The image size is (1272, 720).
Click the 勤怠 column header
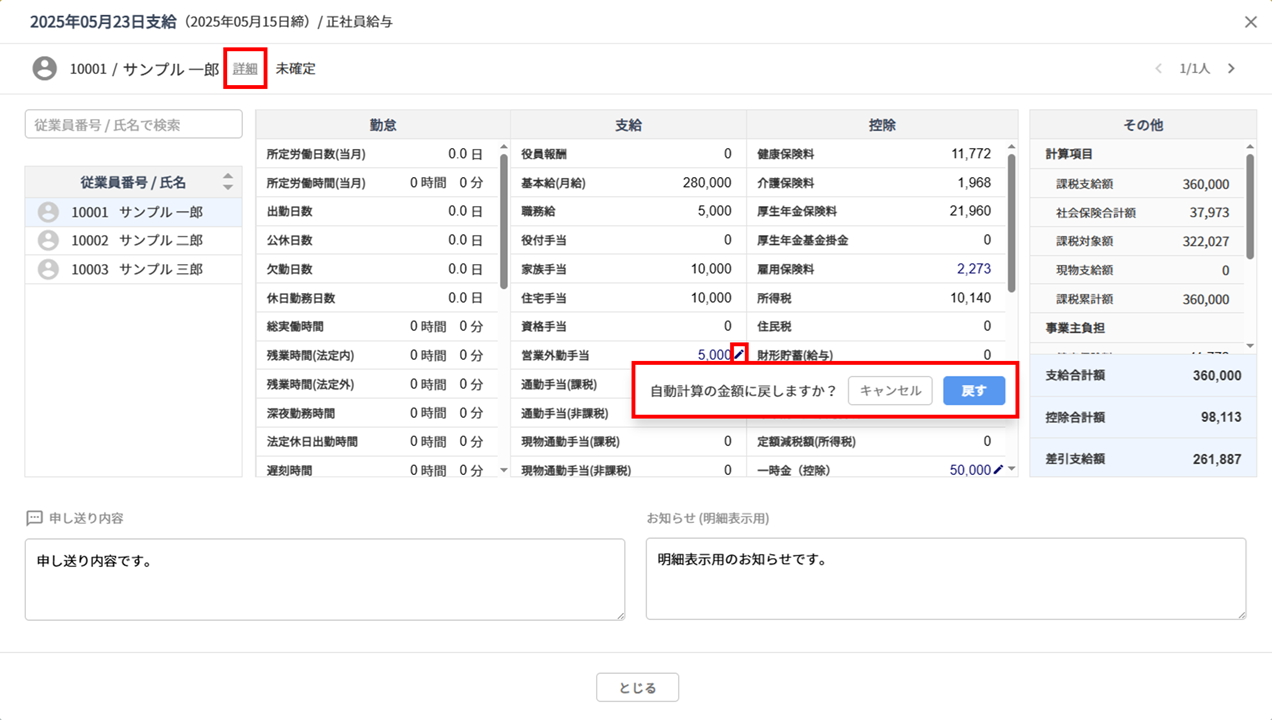coord(383,125)
